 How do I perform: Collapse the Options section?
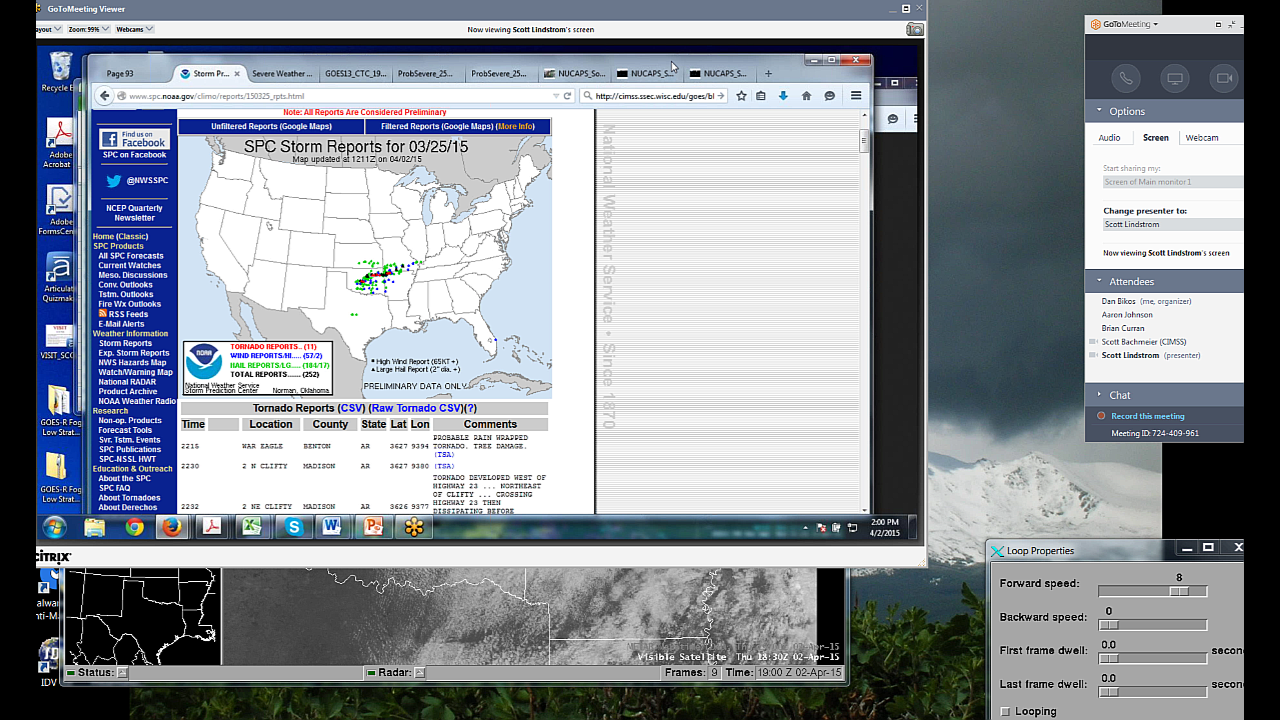pyautogui.click(x=1100, y=111)
